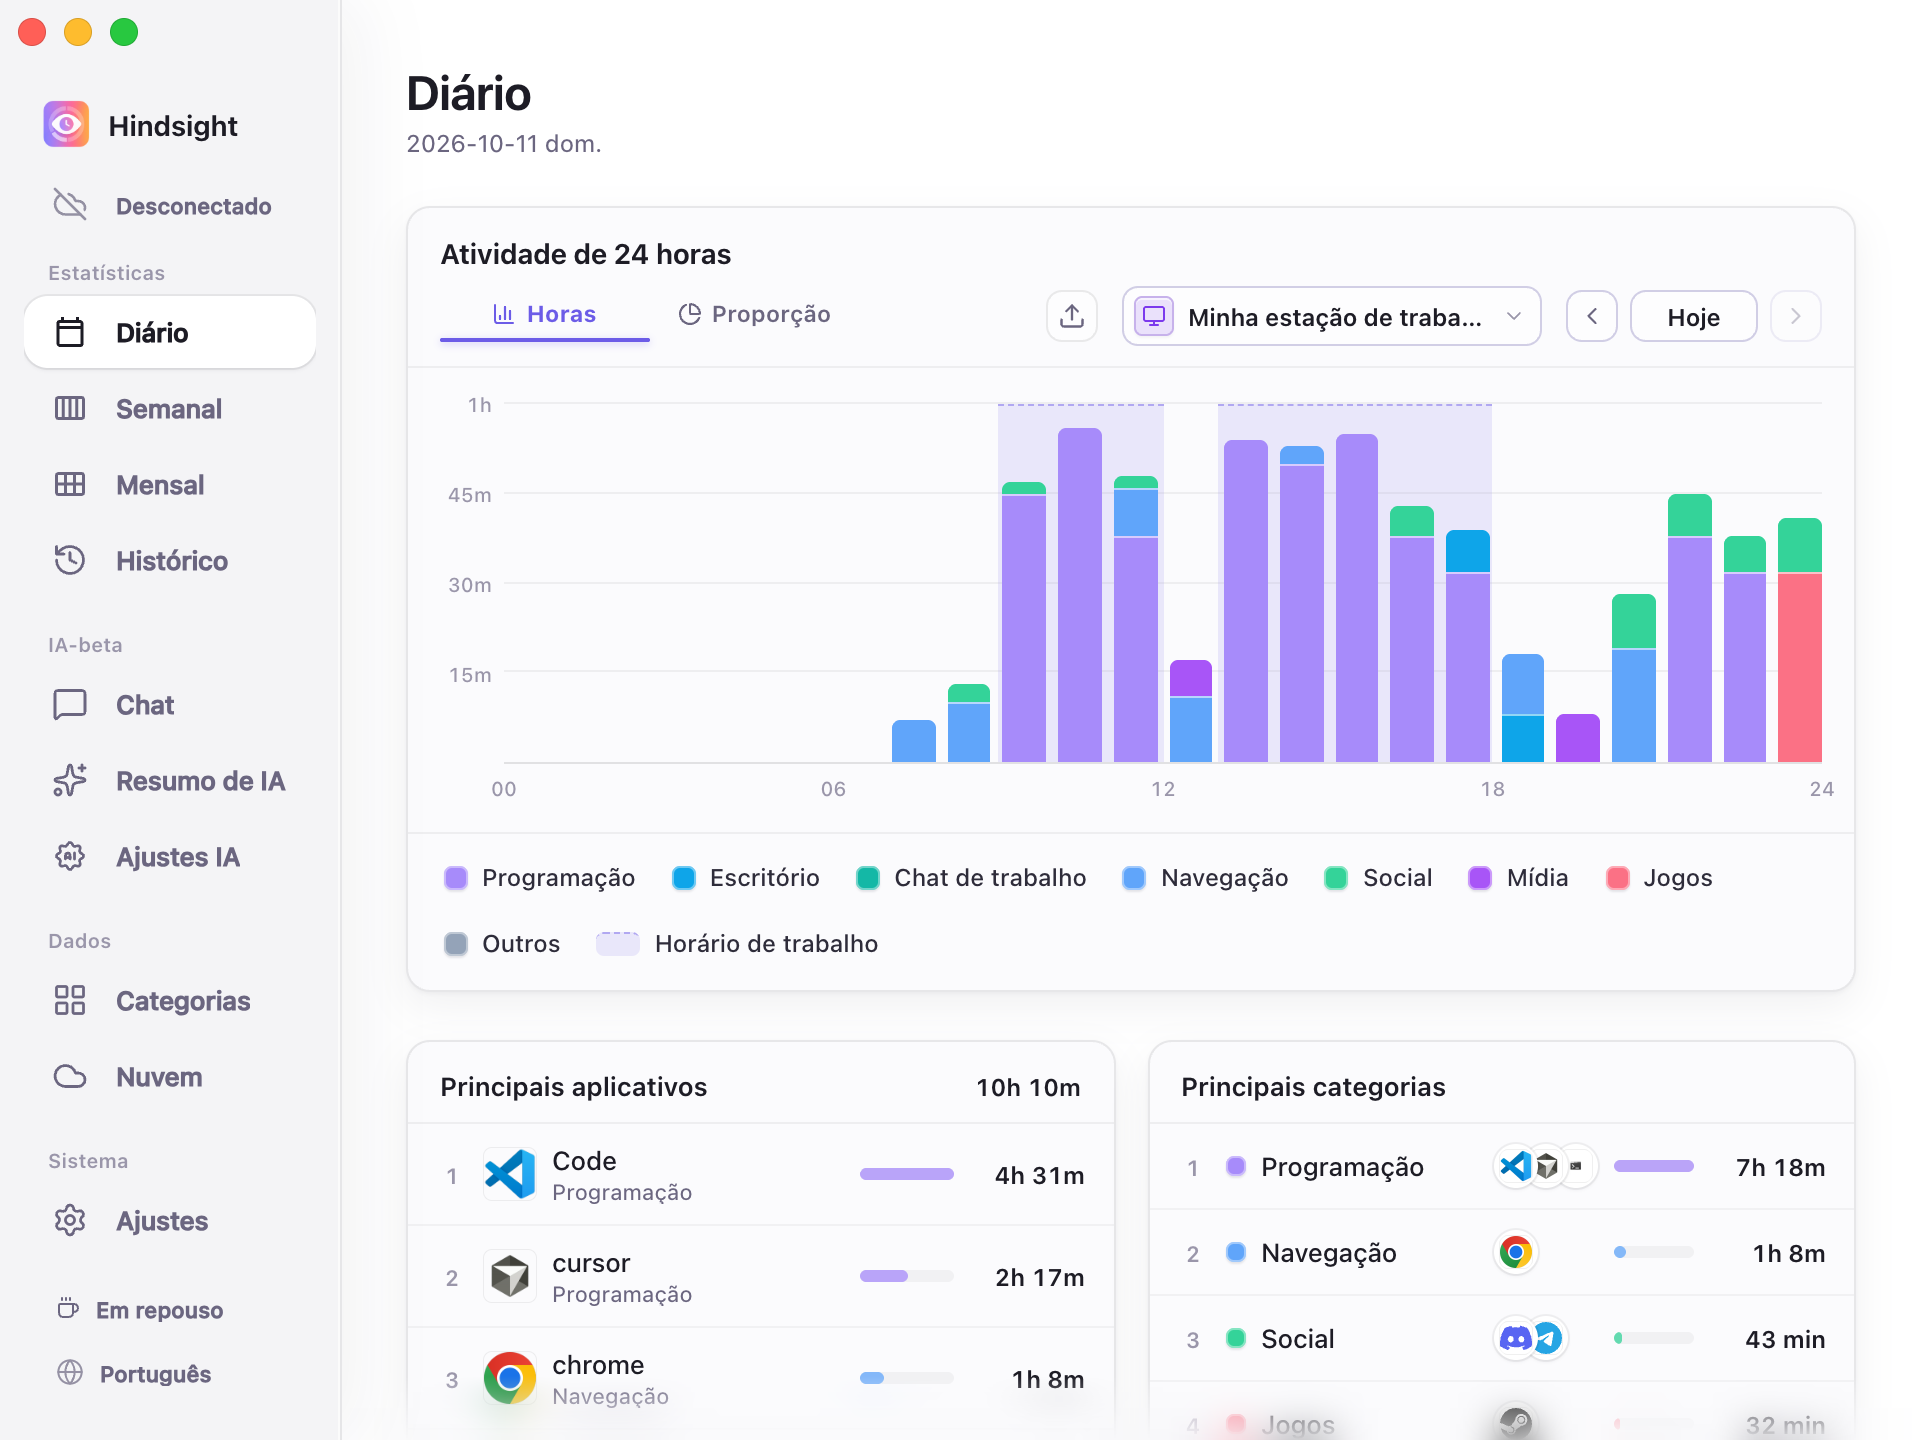Click the chrome app icon in apps list

510,1378
